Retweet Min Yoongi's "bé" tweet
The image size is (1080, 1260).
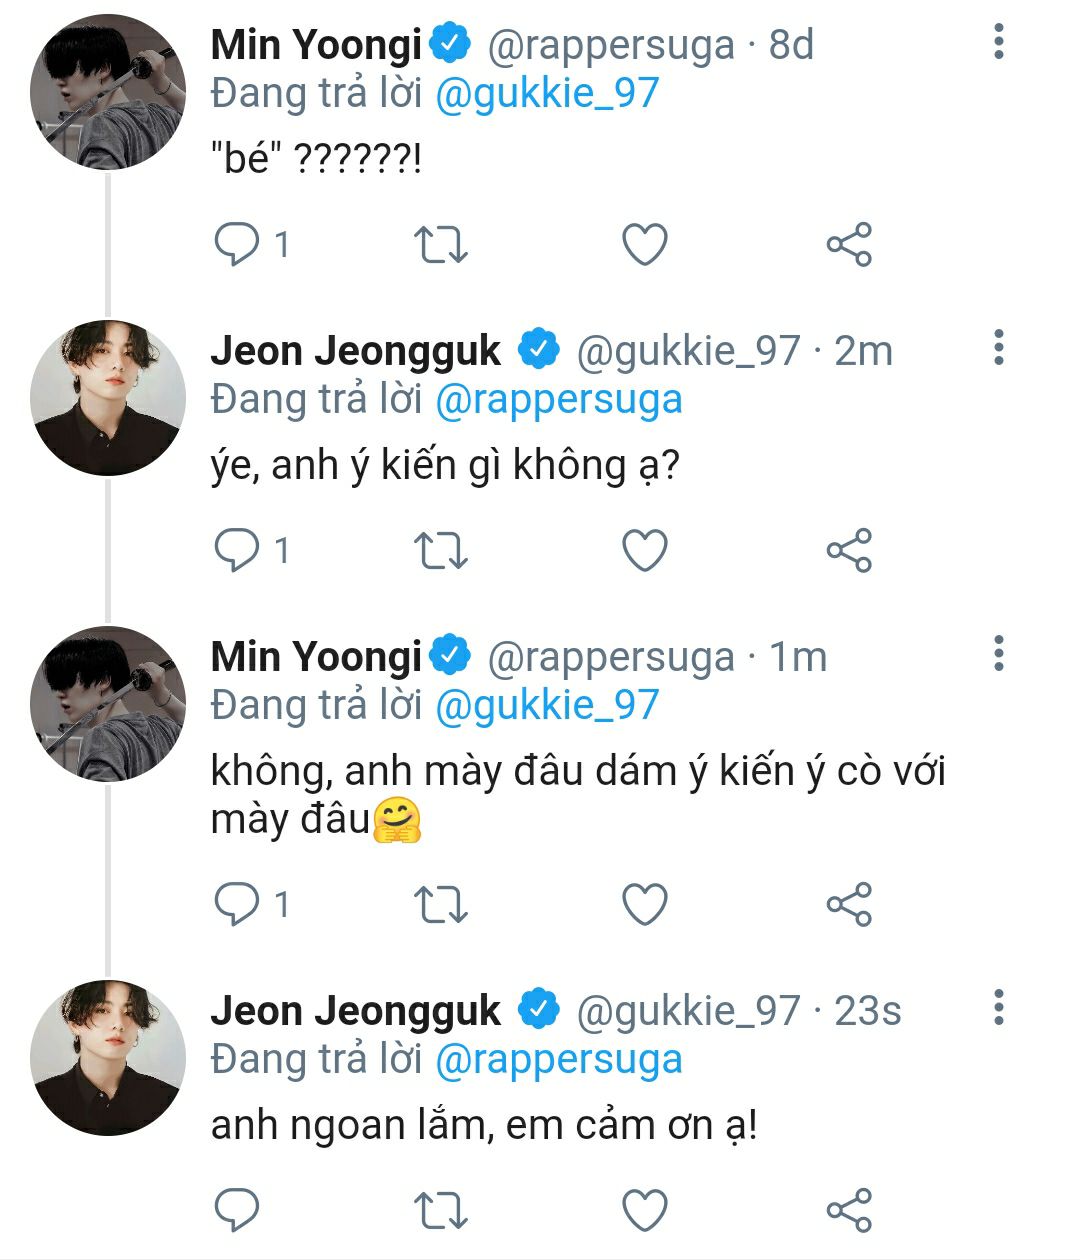tap(440, 244)
